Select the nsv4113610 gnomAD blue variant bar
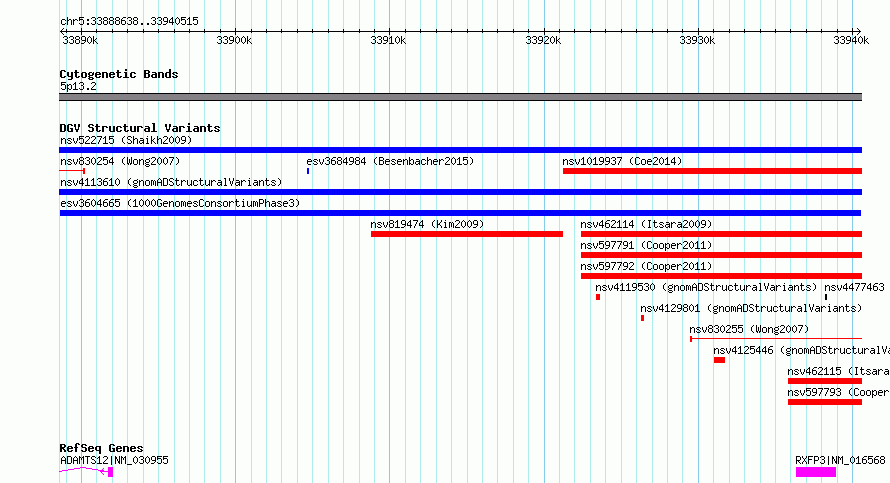The height and width of the screenshot is (483, 890). (x=460, y=192)
